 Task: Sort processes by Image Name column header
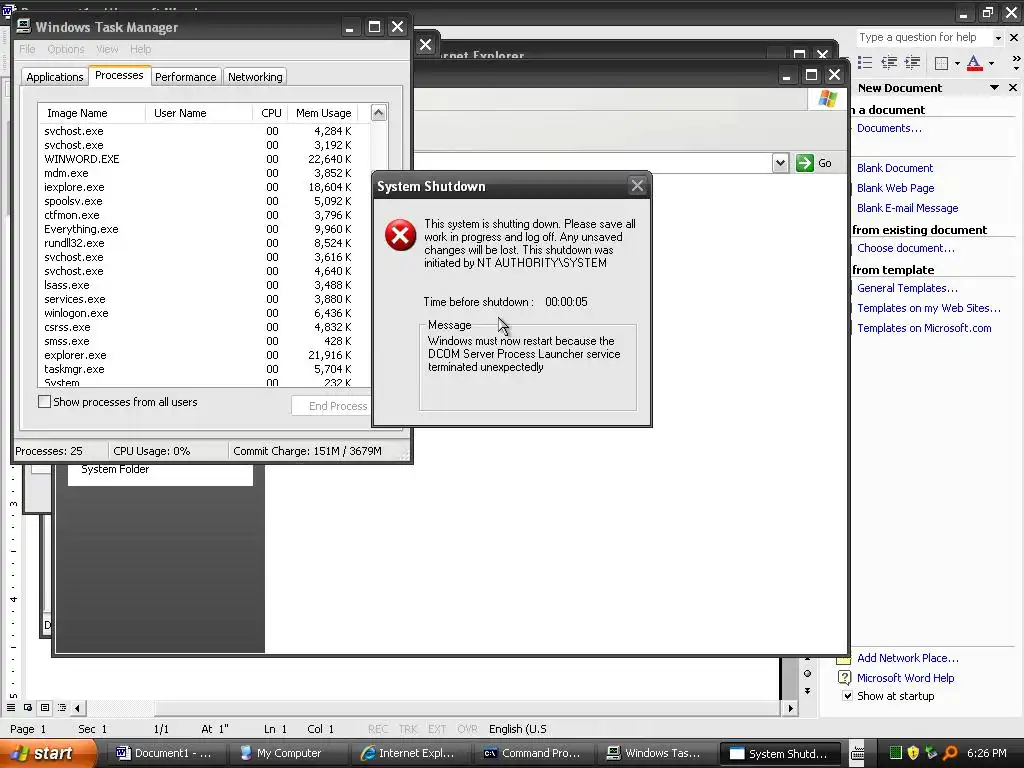[x=91, y=113]
